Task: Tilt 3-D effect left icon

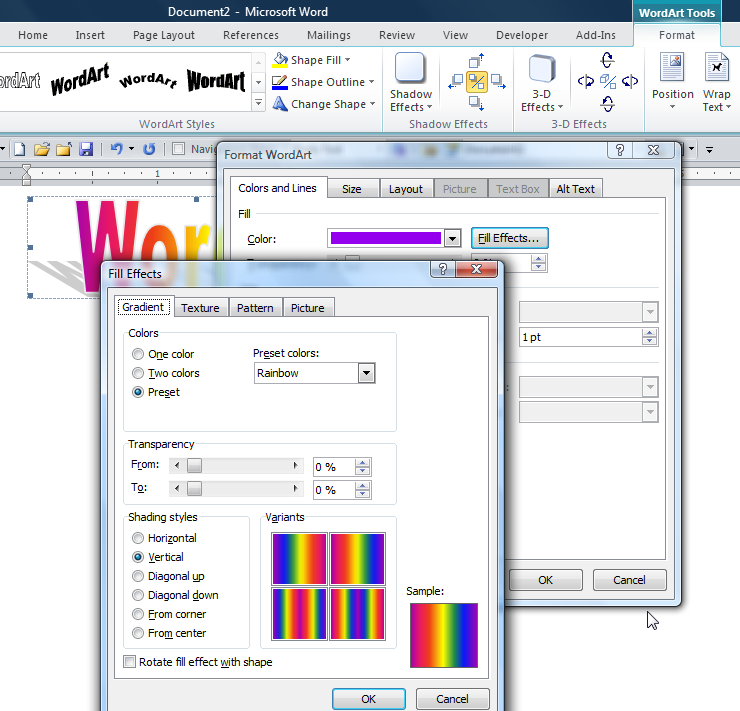Action: [x=586, y=82]
